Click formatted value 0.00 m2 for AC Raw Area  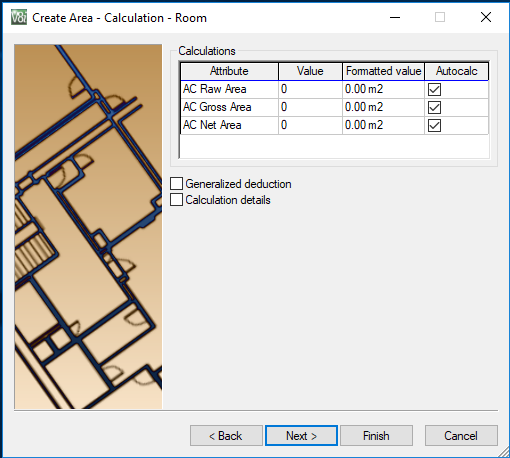tap(384, 89)
